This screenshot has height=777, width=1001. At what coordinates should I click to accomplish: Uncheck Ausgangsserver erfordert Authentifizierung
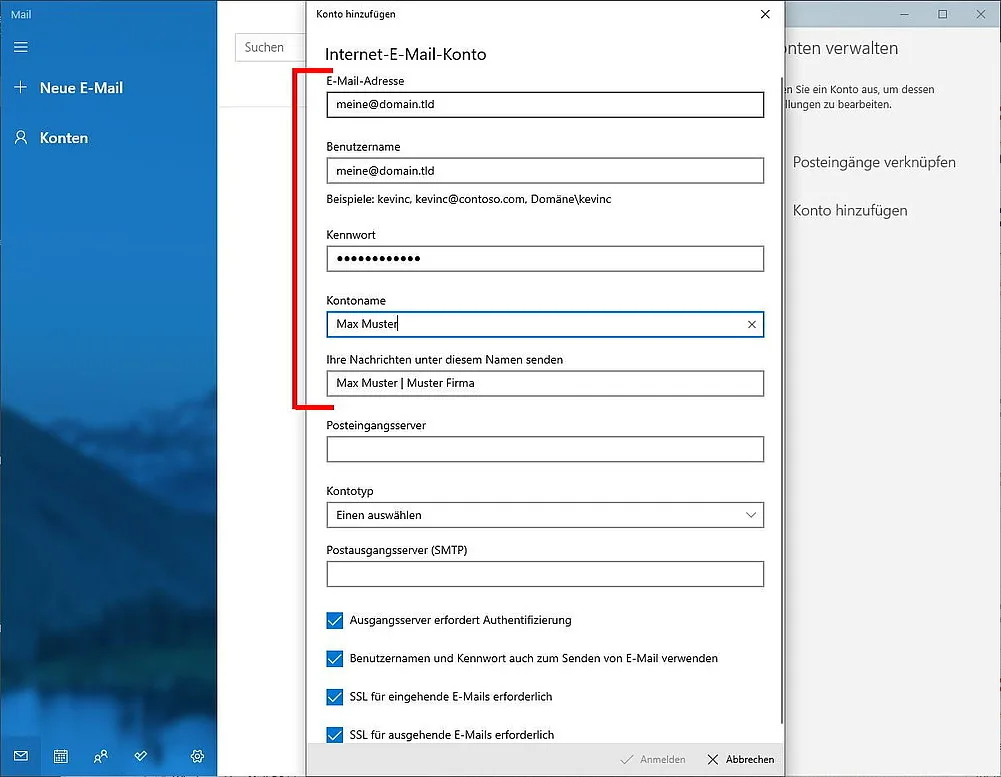[335, 621]
